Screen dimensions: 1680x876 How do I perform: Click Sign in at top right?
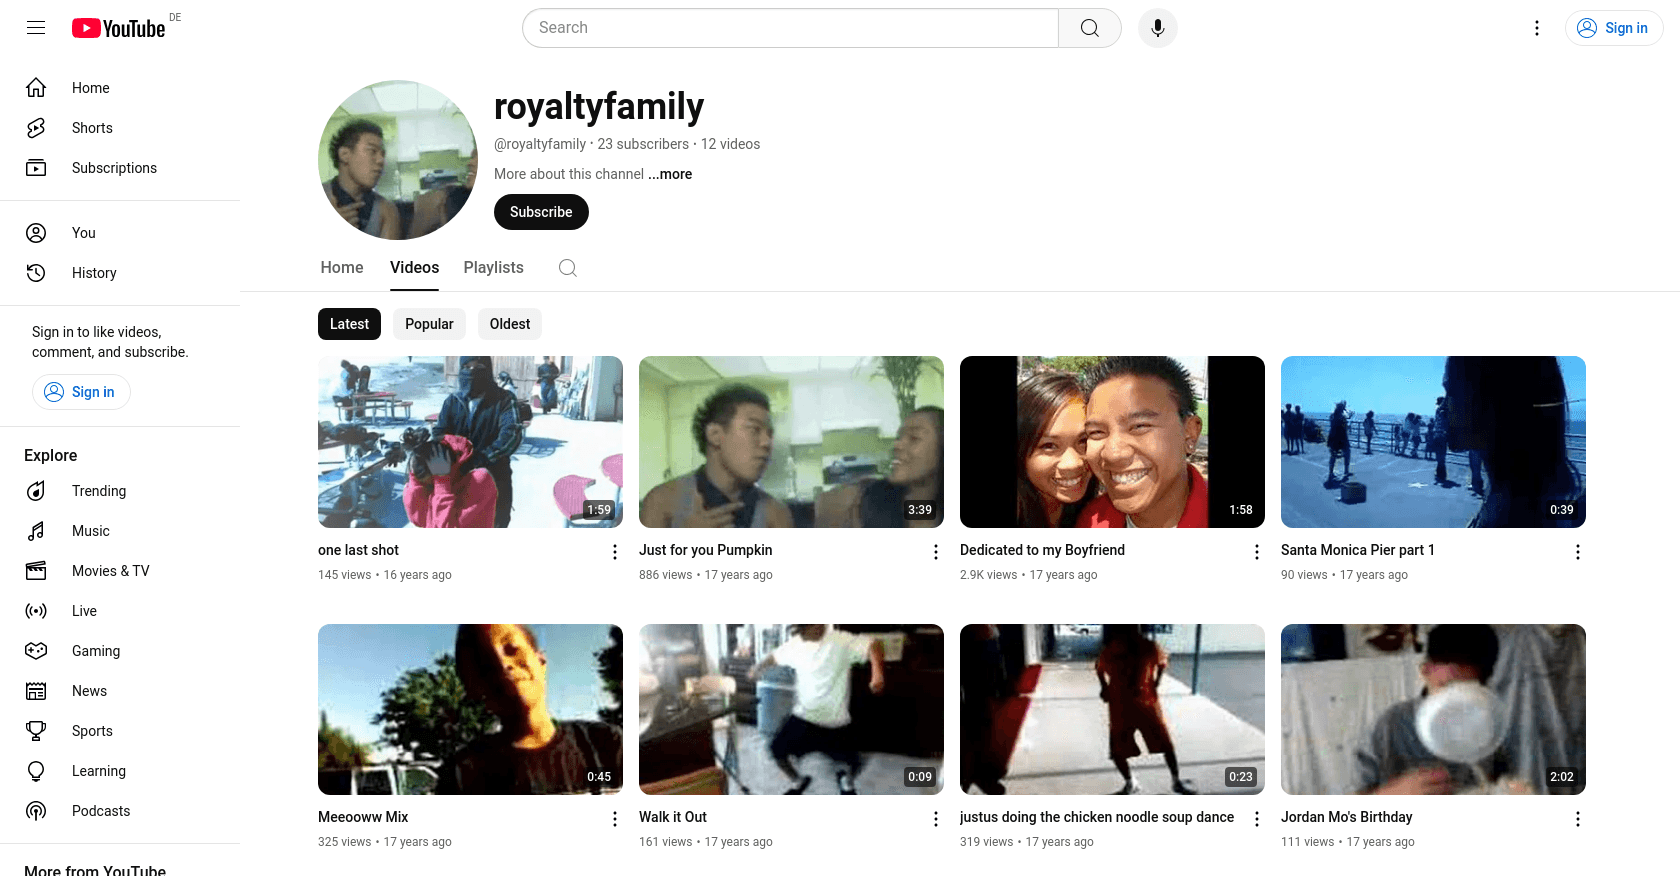click(x=1613, y=28)
